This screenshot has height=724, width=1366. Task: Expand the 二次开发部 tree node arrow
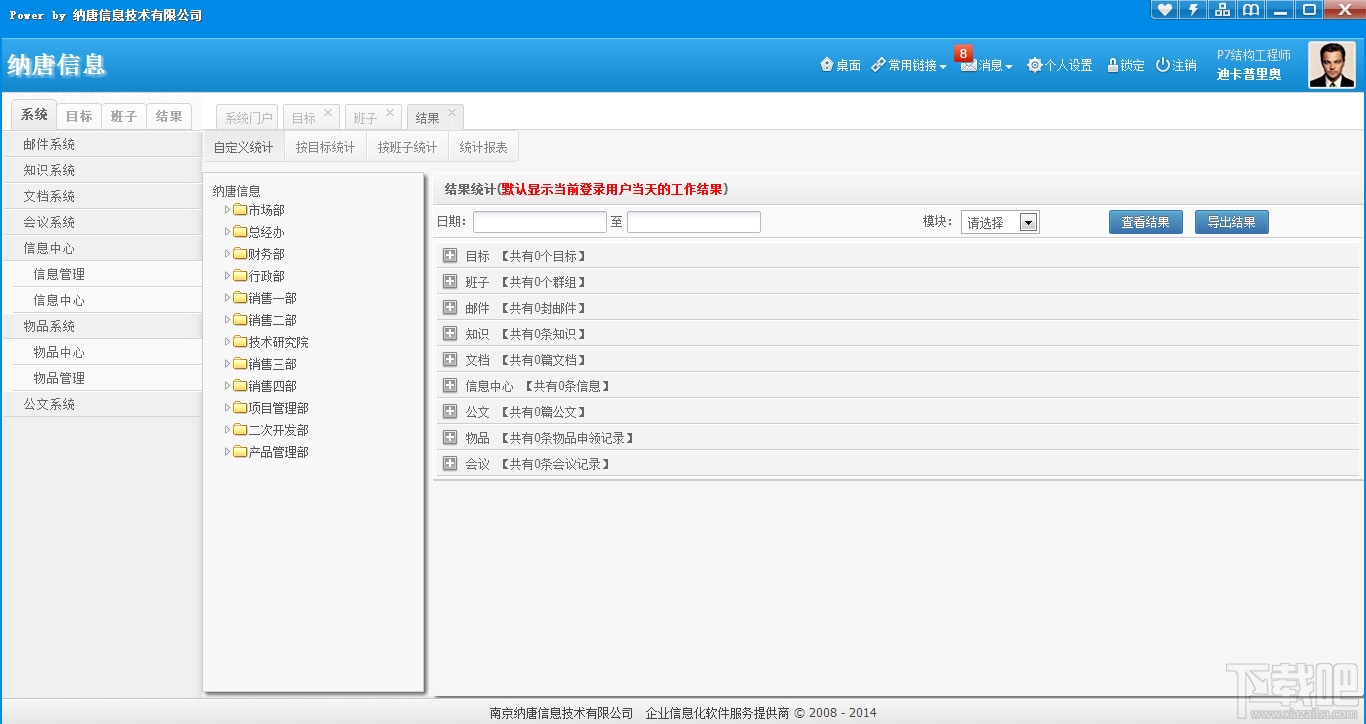228,430
